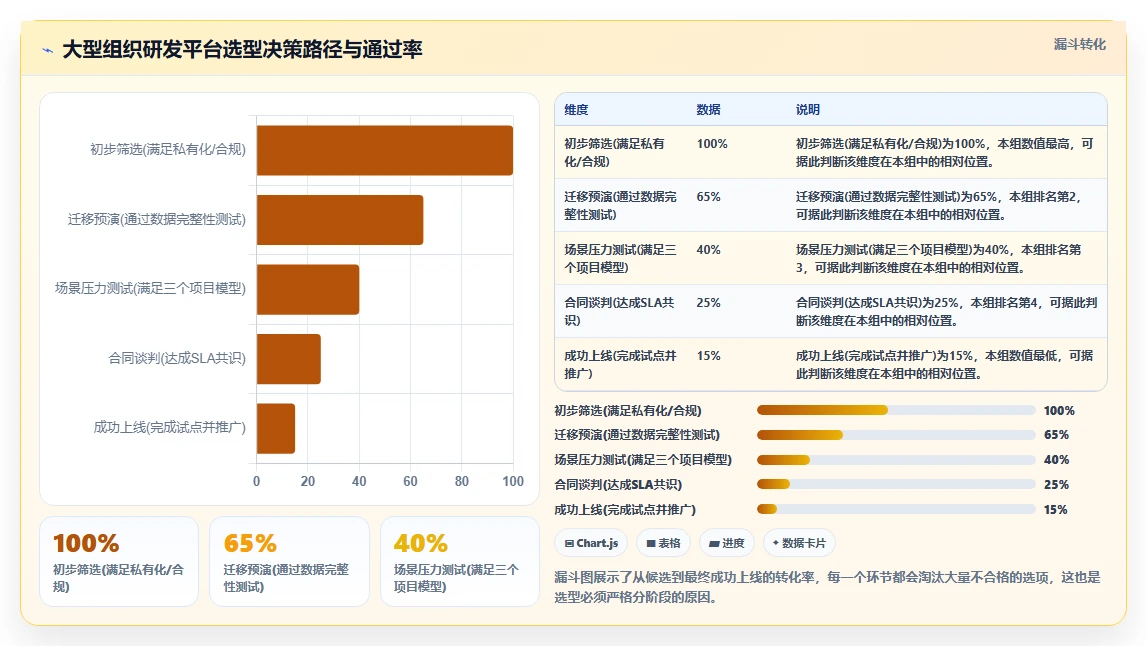Image resolution: width=1147 pixels, height=646 pixels.
Task: Click the summary paragraph starting 漏斗图展示了
Action: [x=827, y=587]
